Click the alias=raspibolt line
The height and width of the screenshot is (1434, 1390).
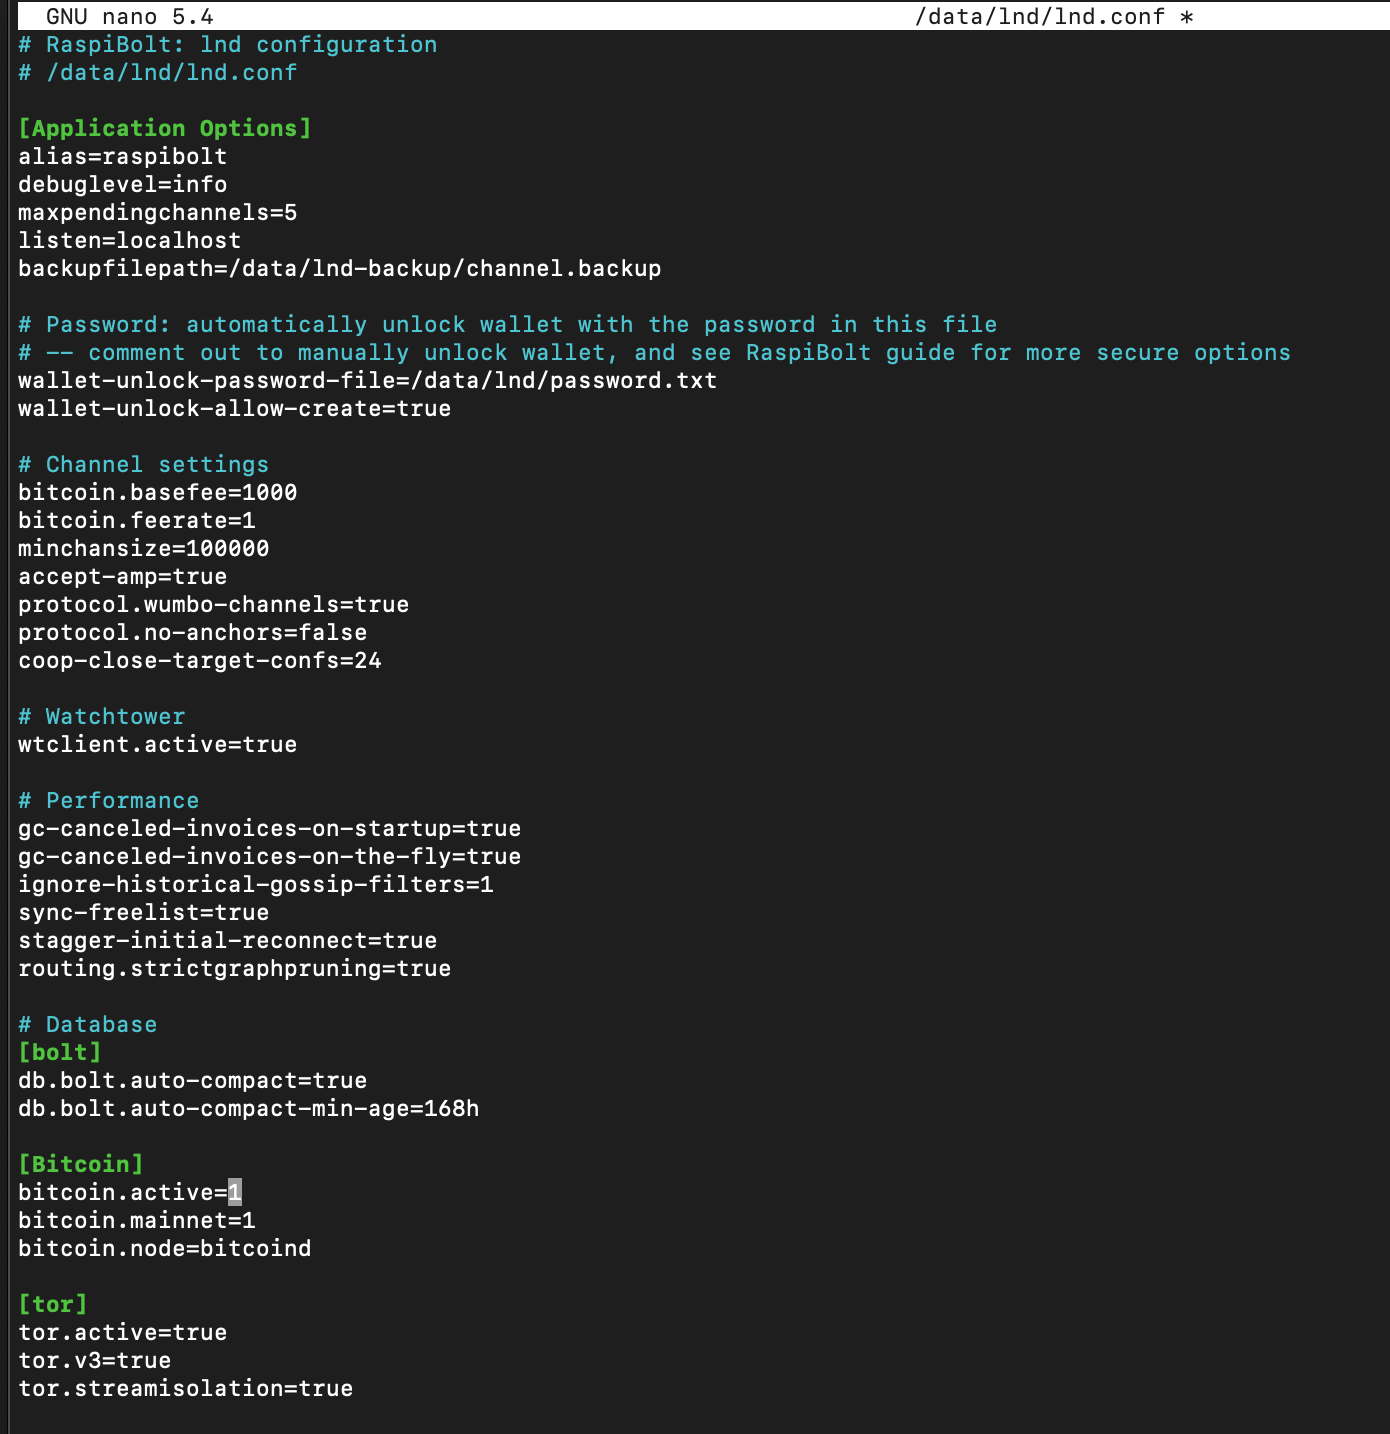coord(122,156)
